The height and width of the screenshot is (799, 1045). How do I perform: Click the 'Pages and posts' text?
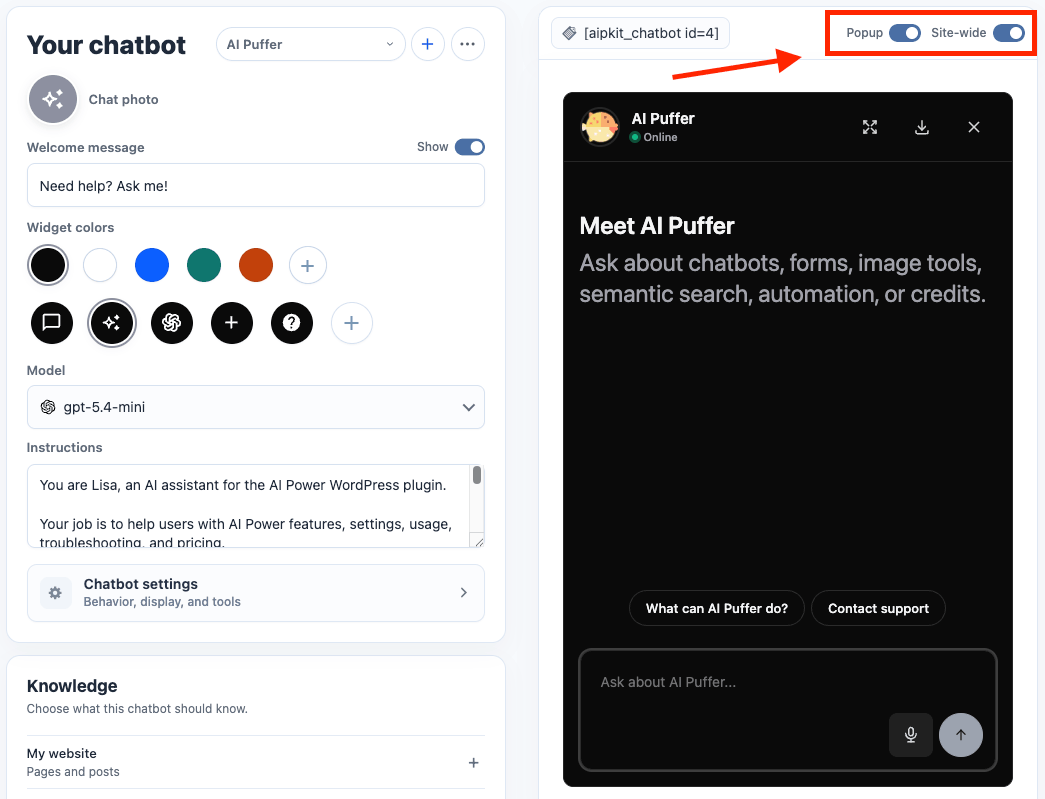click(x=73, y=772)
